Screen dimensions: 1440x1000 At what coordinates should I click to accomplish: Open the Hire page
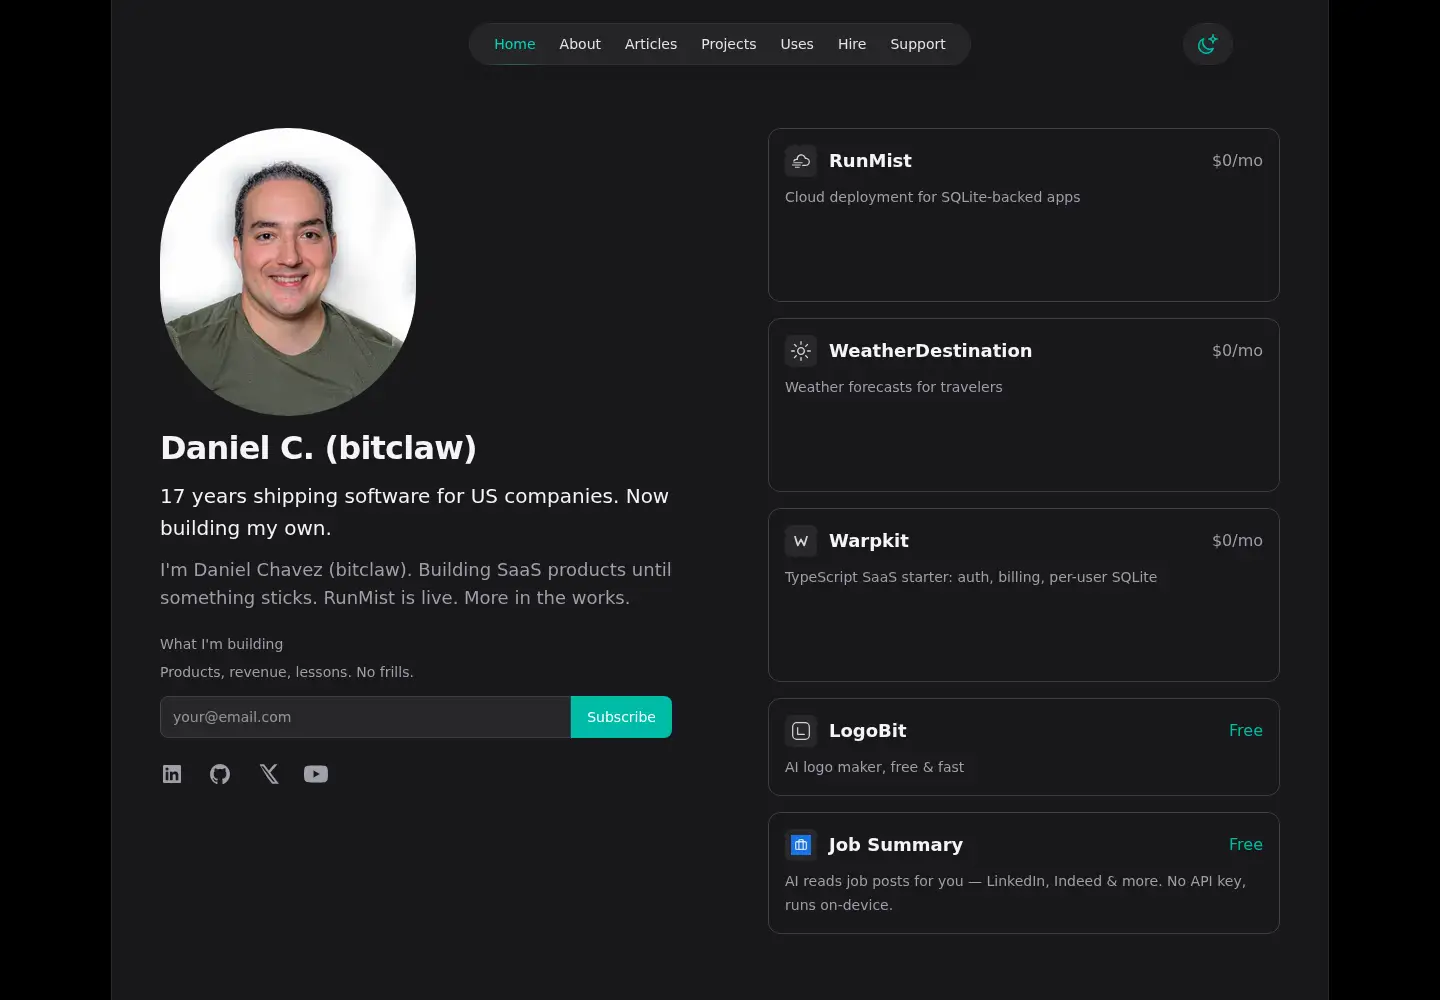click(x=852, y=44)
